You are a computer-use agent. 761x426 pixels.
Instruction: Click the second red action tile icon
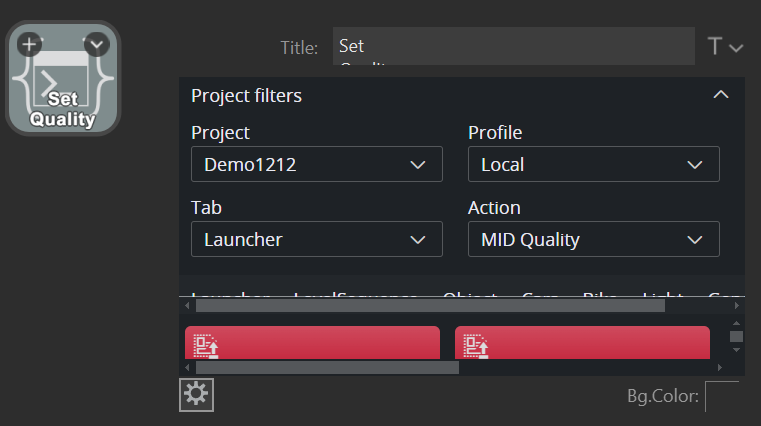[x=476, y=346]
